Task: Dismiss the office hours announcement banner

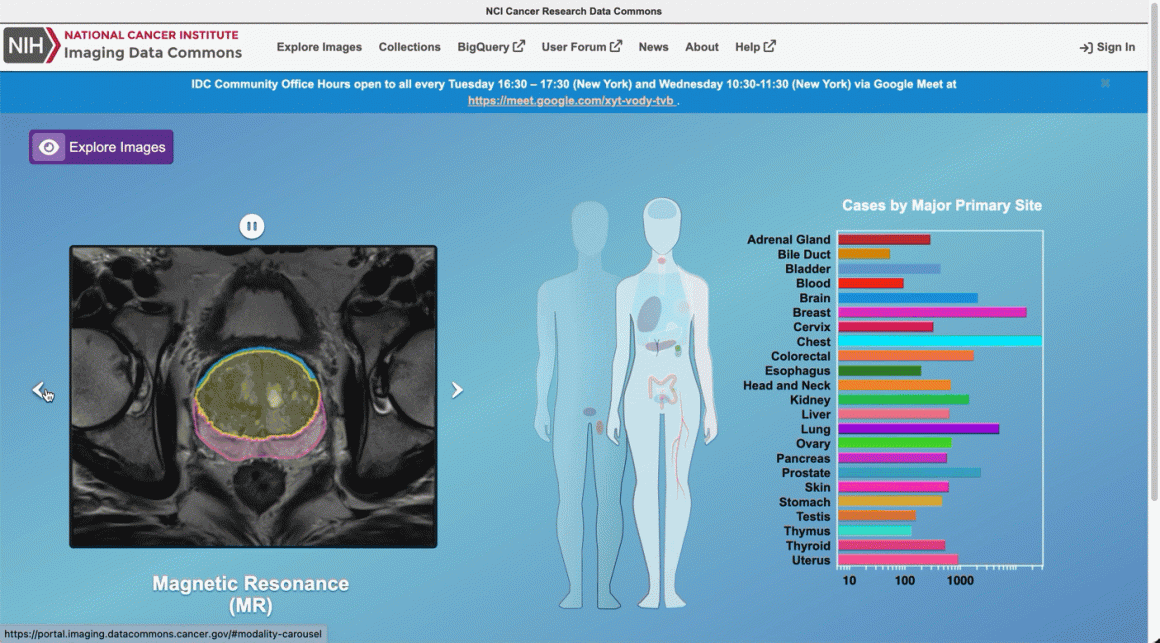Action: [x=1105, y=84]
